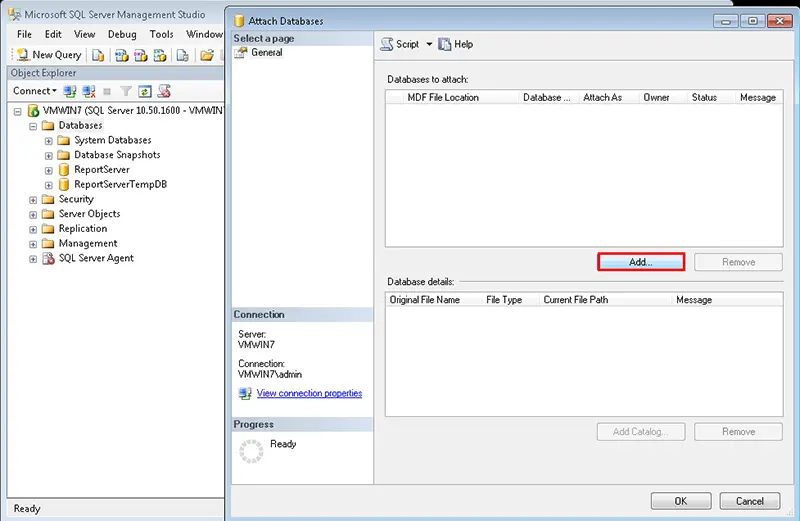The width and height of the screenshot is (800, 521).
Task: Click the Database Engine Query icon
Action: [x=98, y=55]
